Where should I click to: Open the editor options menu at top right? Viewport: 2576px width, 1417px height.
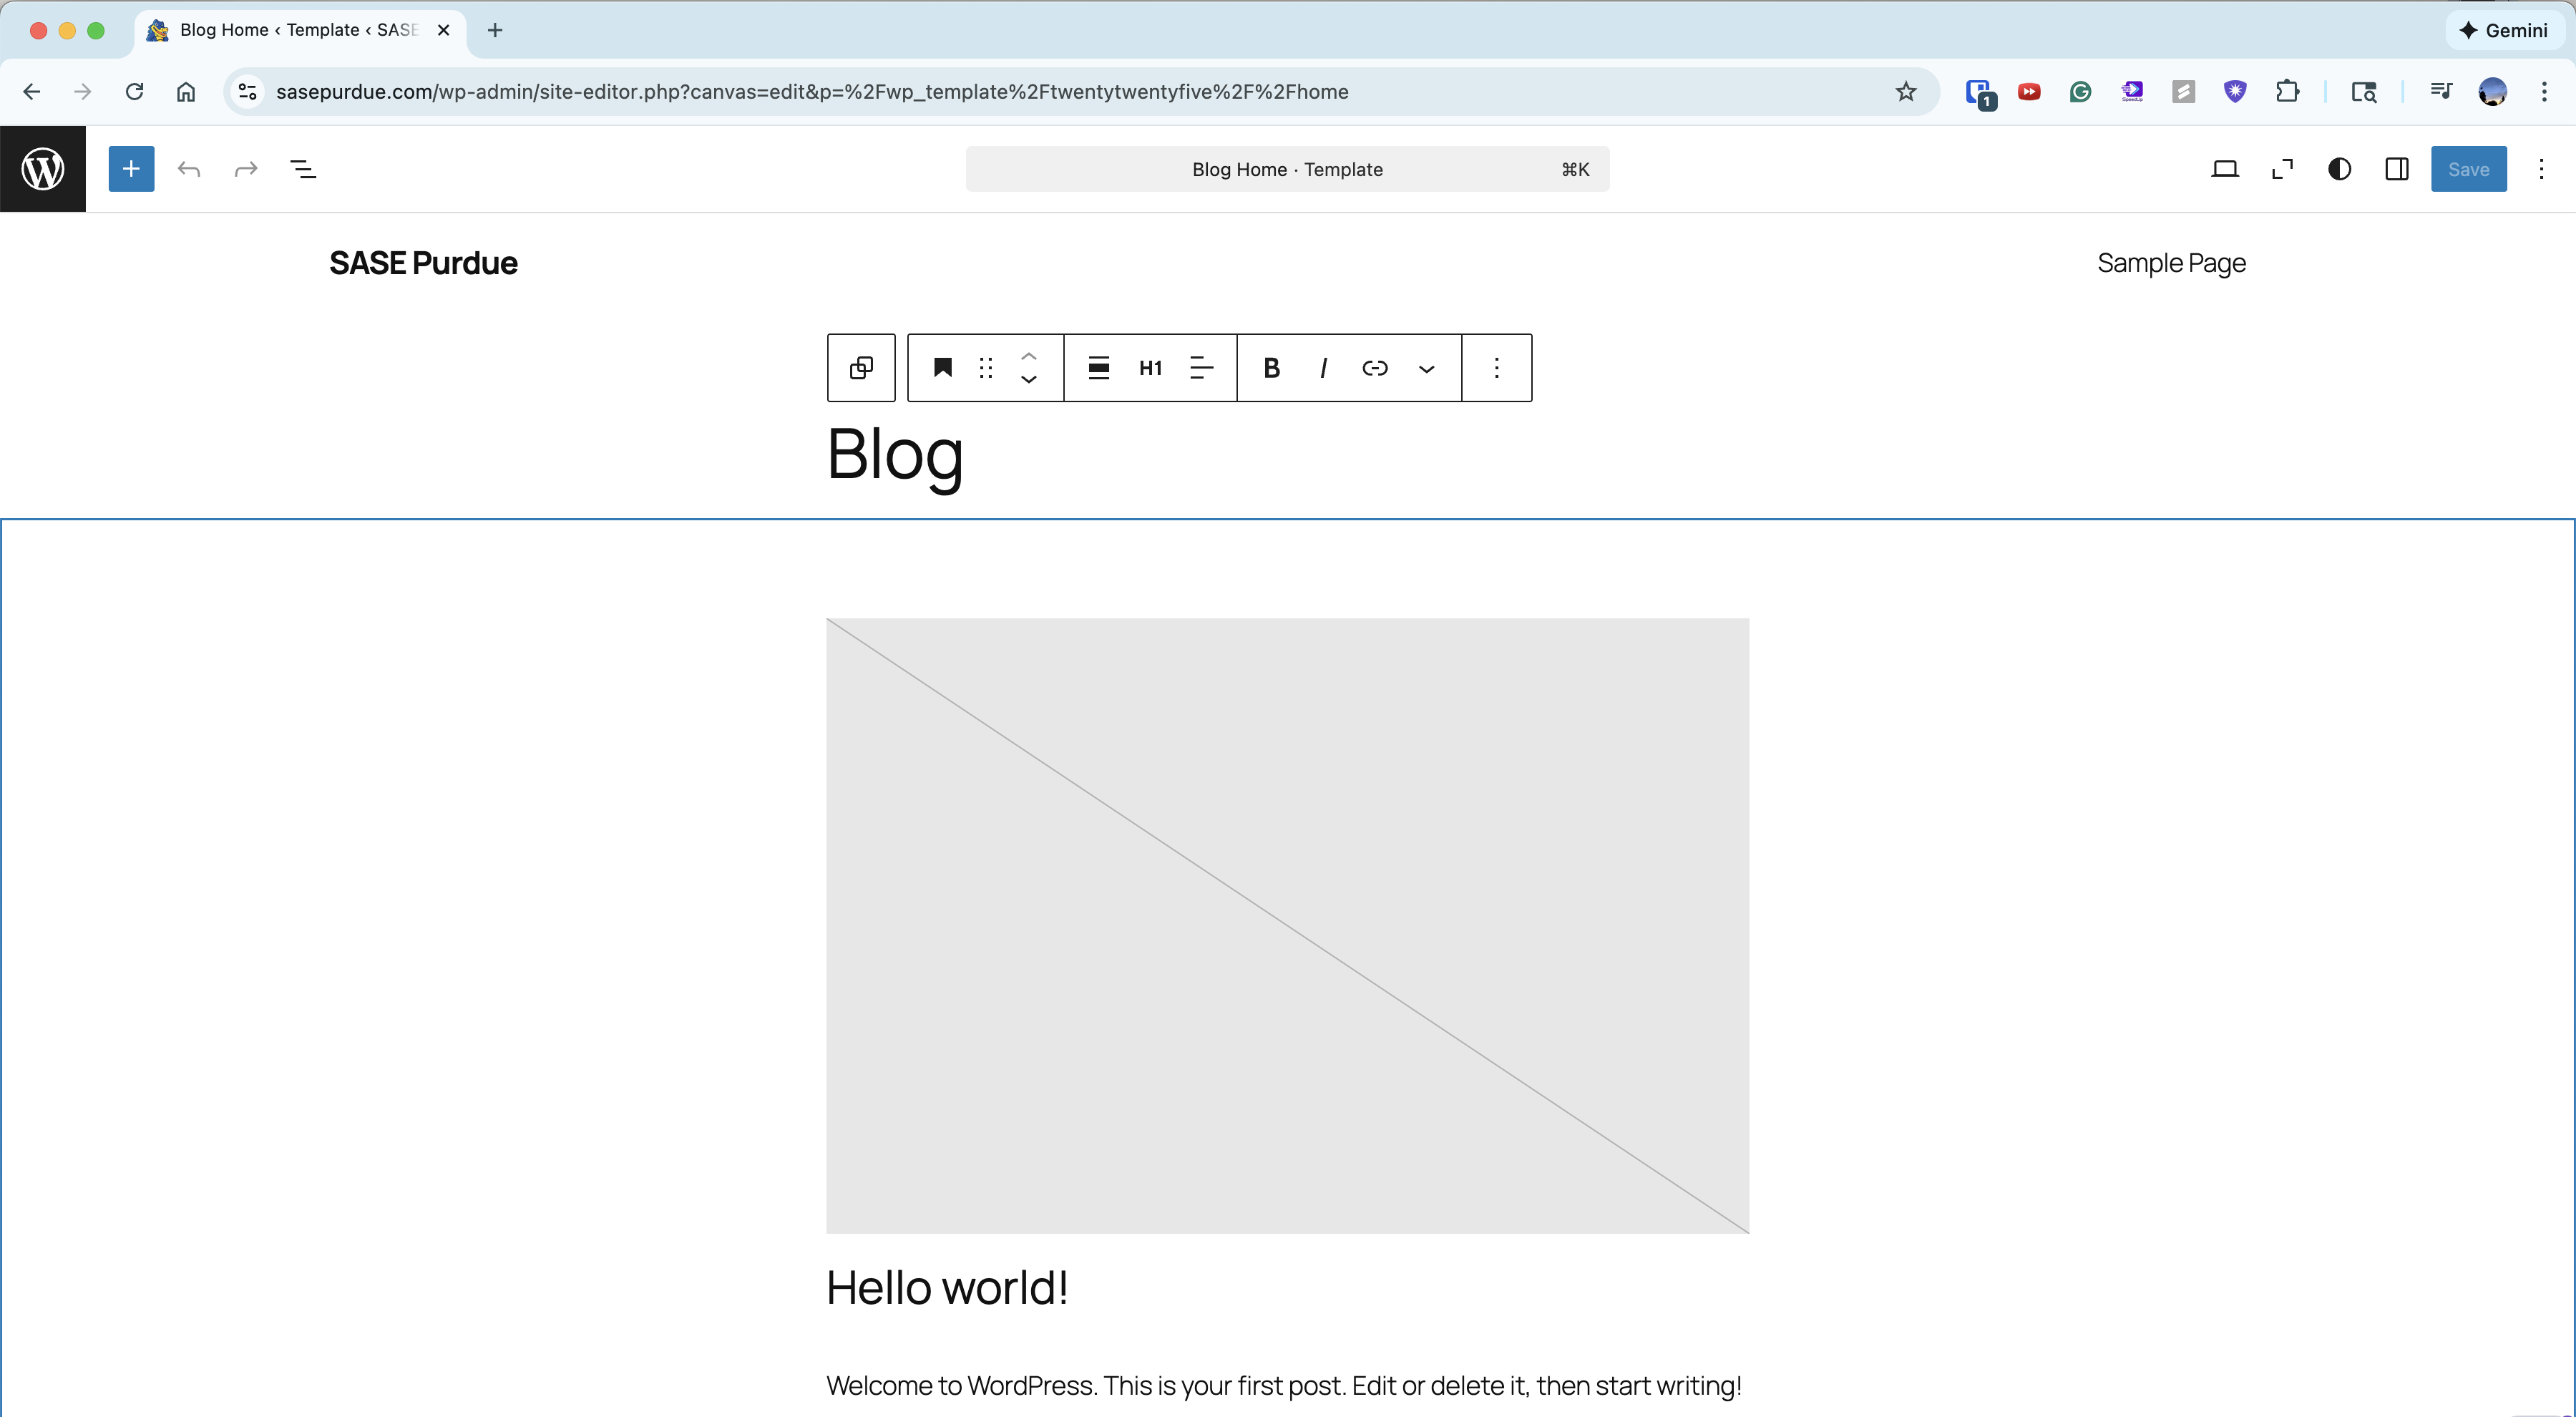[2541, 169]
